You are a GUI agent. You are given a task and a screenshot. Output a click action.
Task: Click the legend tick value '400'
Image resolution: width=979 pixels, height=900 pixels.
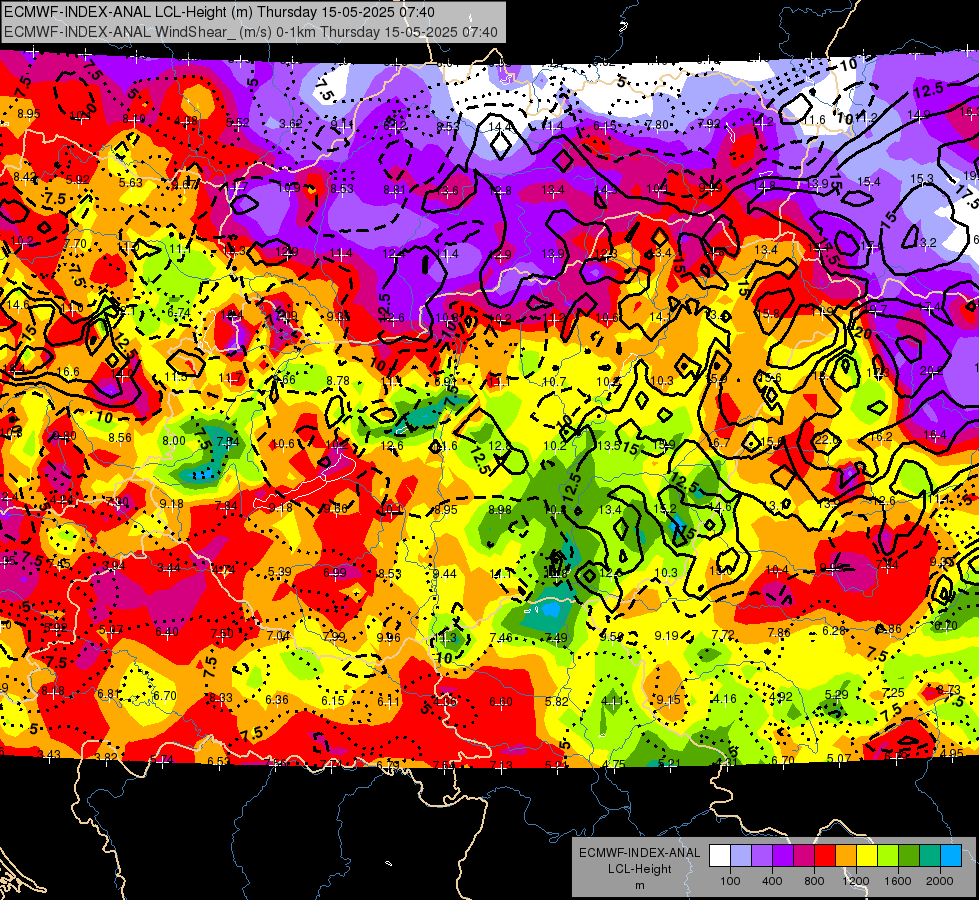(x=772, y=881)
